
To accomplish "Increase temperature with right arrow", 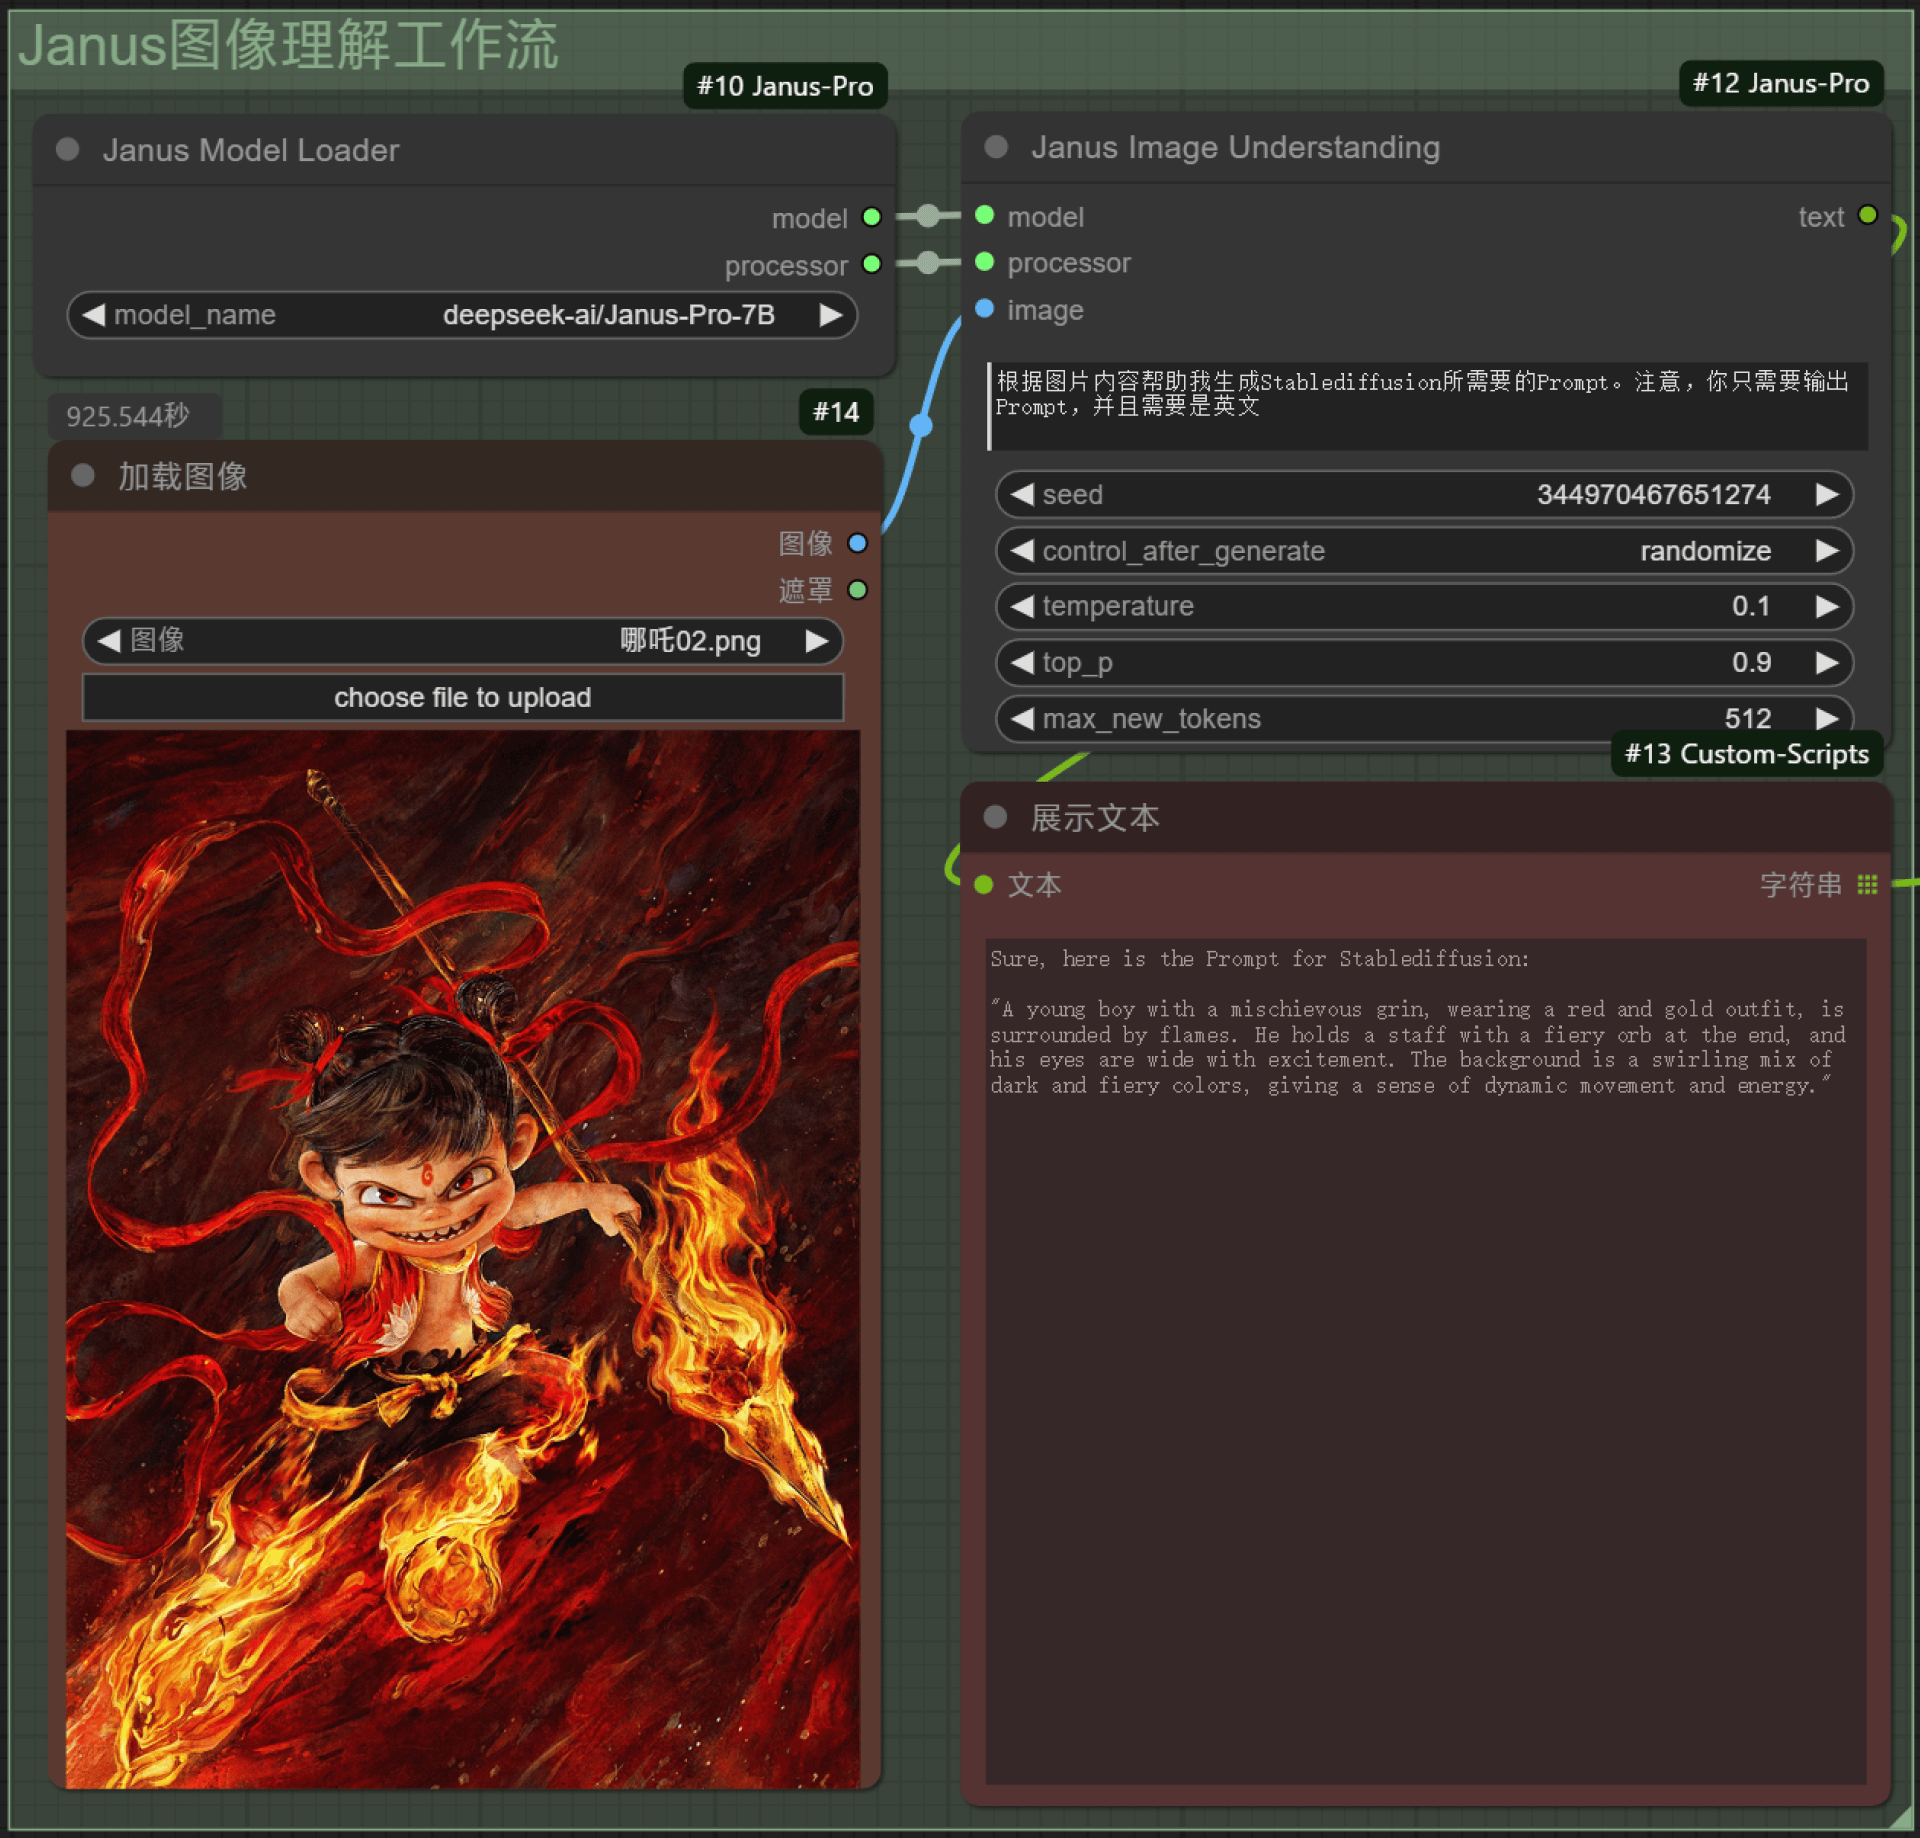I will click(1827, 606).
